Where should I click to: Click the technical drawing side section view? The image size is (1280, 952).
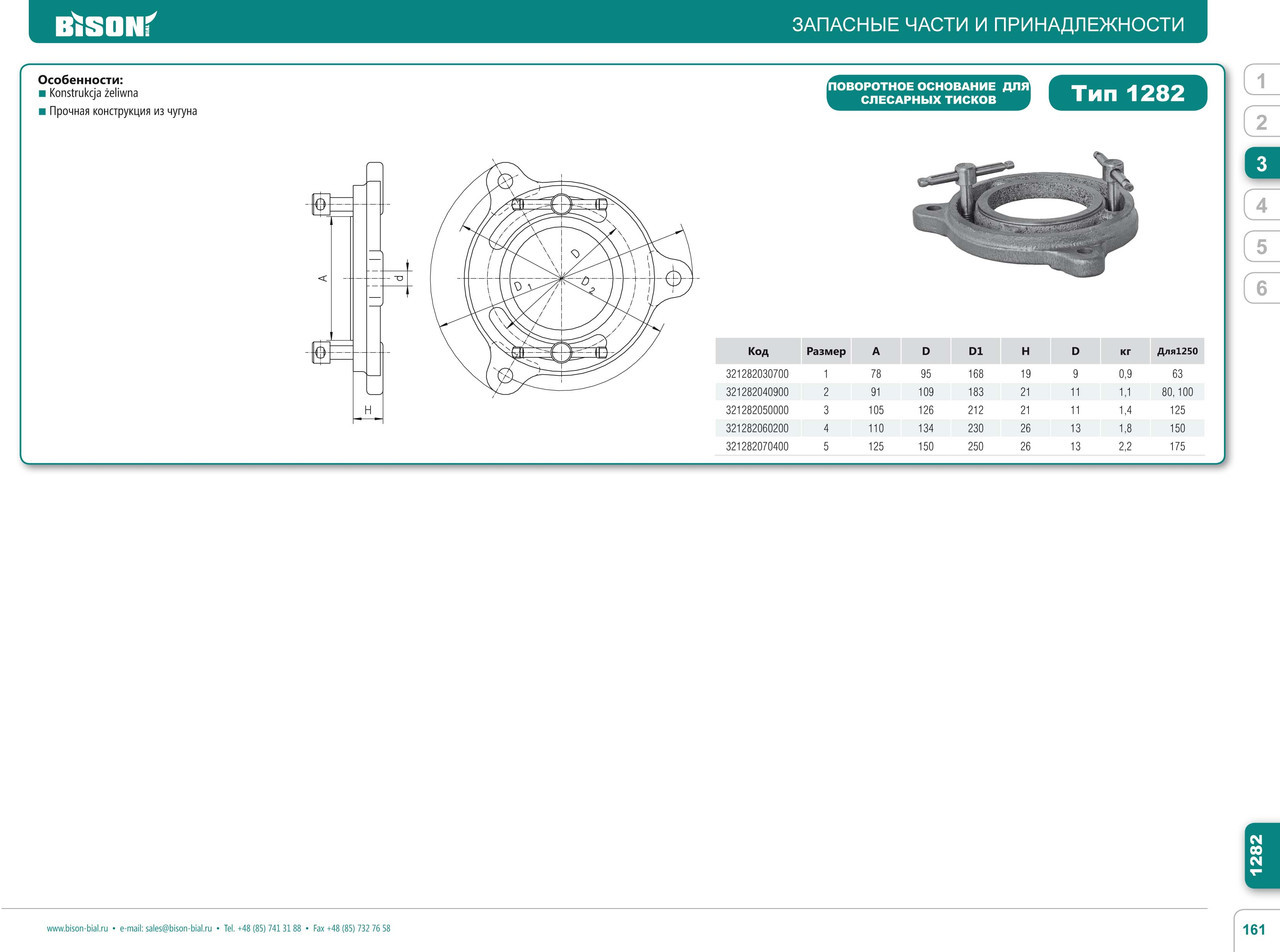pyautogui.click(x=356, y=290)
